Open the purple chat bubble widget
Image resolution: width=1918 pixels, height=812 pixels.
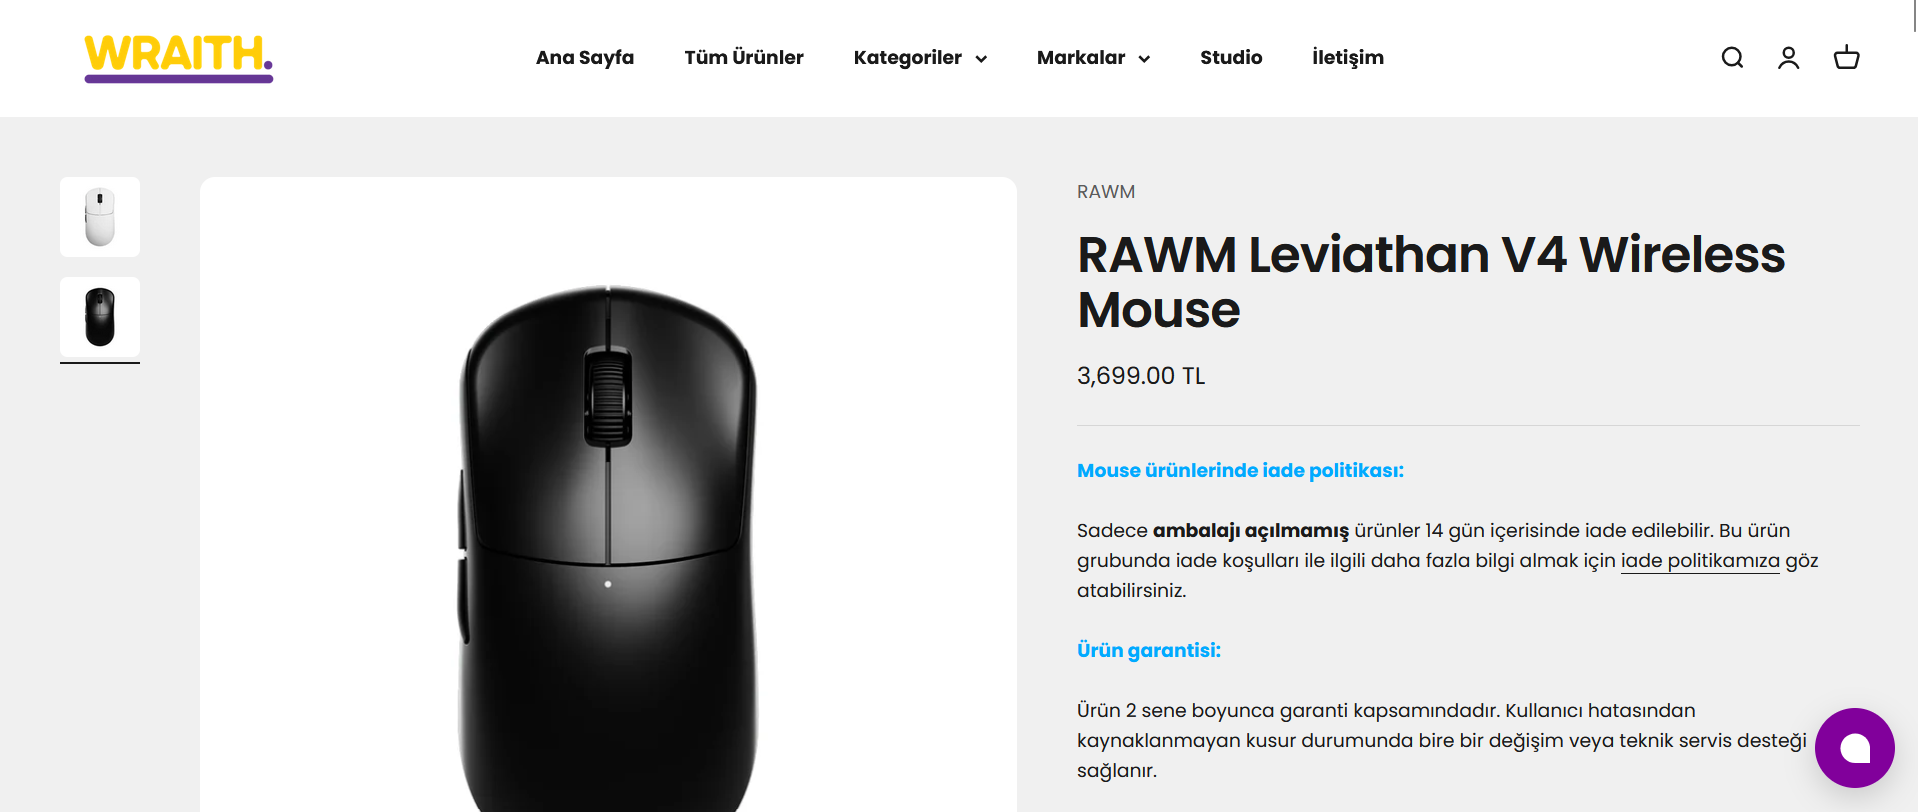(x=1854, y=748)
